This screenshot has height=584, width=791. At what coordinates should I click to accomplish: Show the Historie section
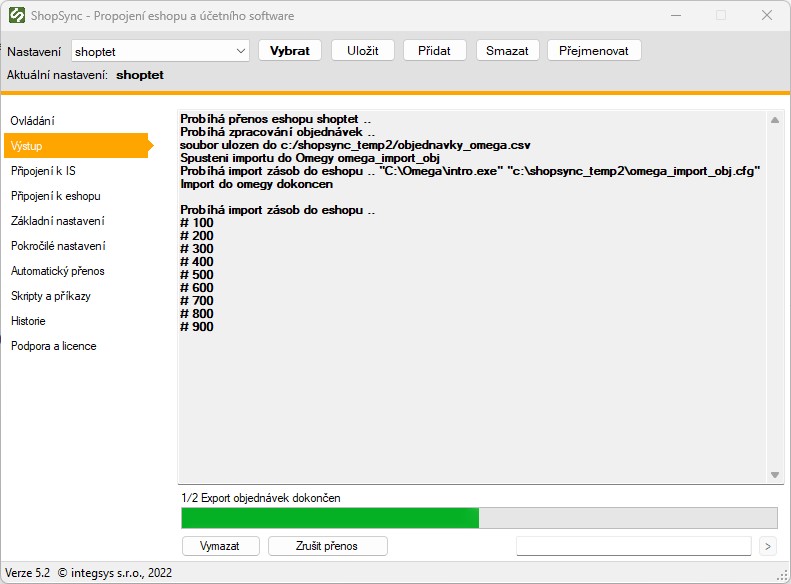point(28,321)
